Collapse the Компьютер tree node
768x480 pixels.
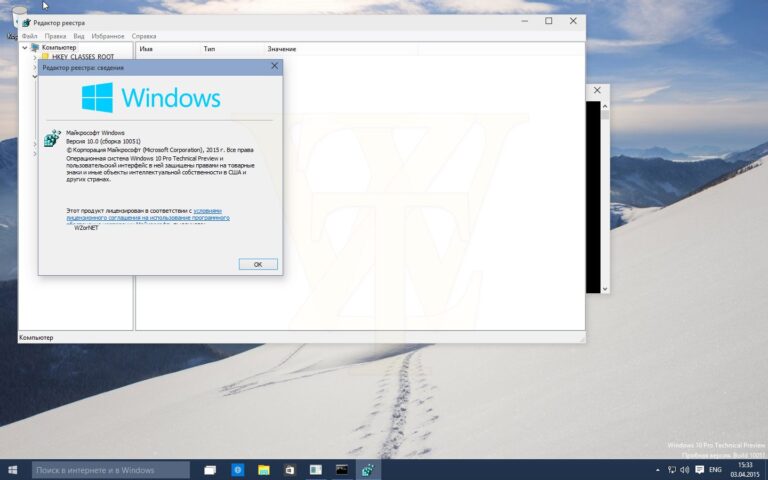(25, 47)
